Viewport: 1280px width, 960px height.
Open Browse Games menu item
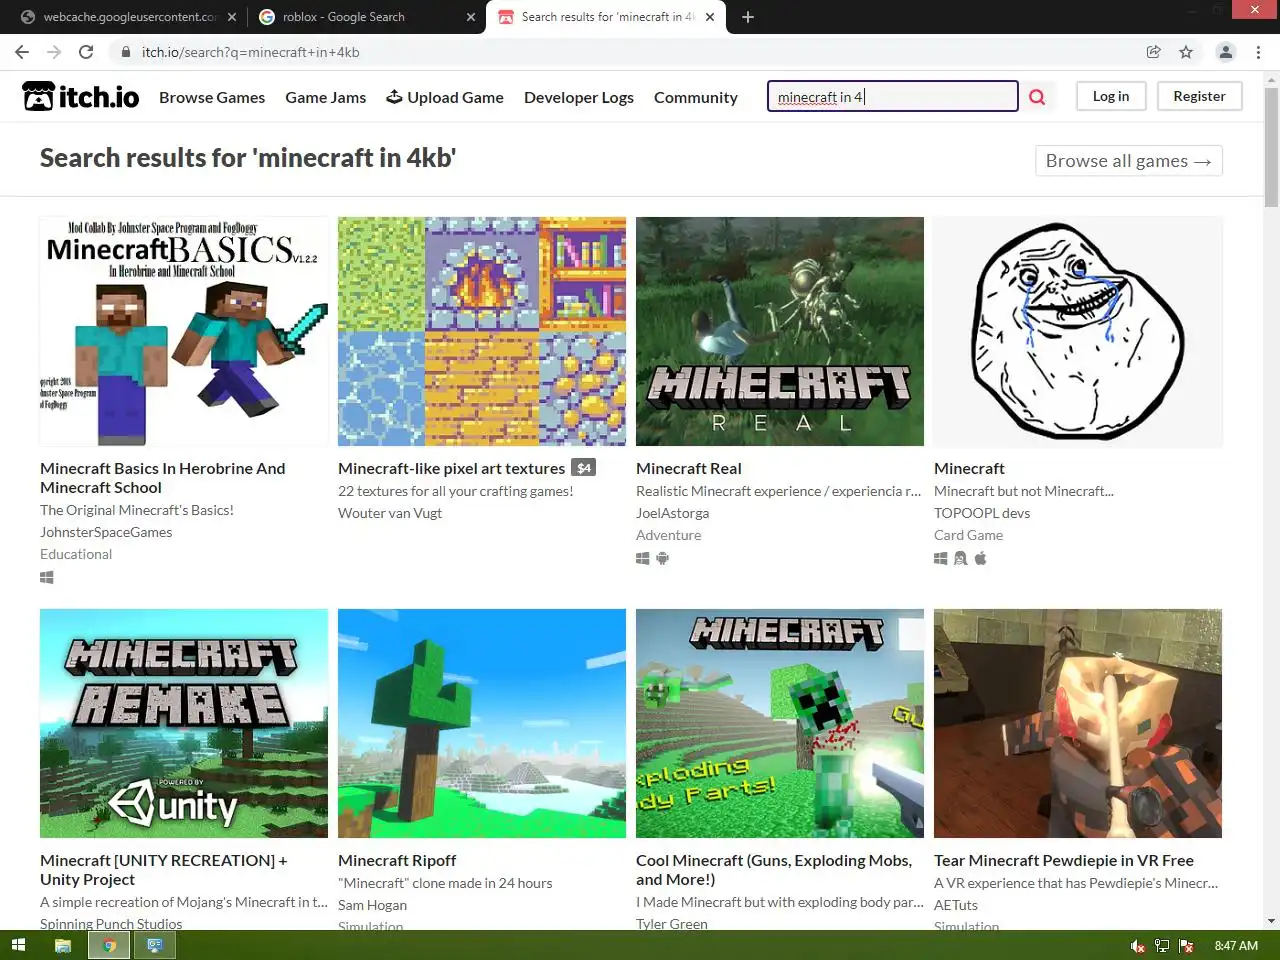pyautogui.click(x=212, y=97)
